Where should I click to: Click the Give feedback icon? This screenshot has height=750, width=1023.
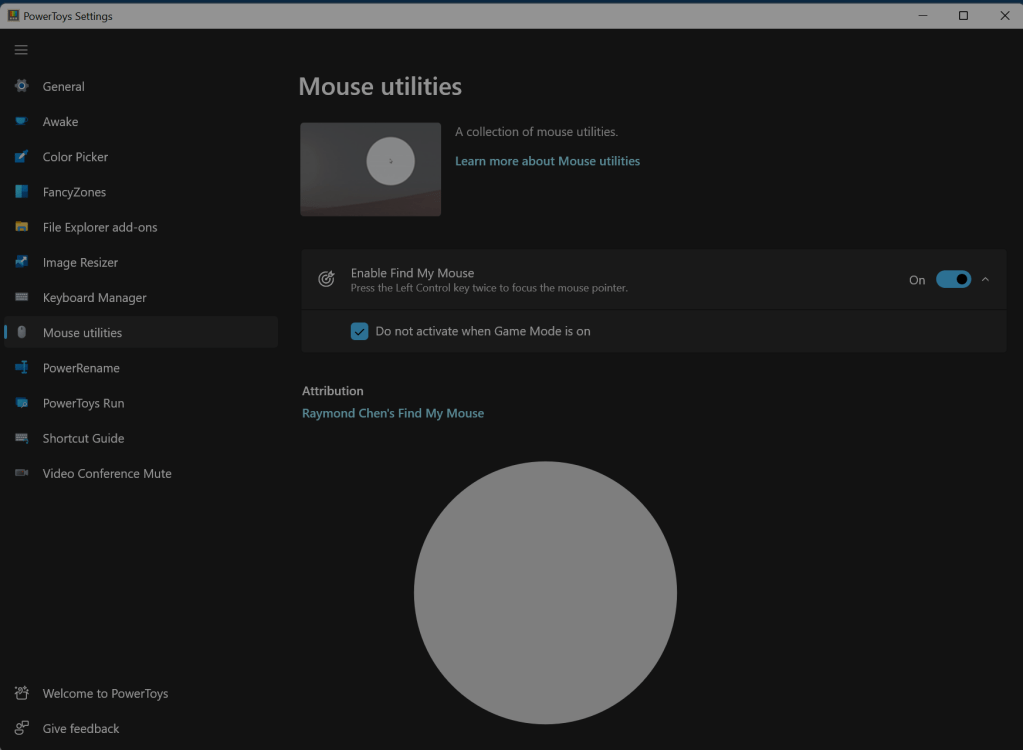(x=22, y=728)
